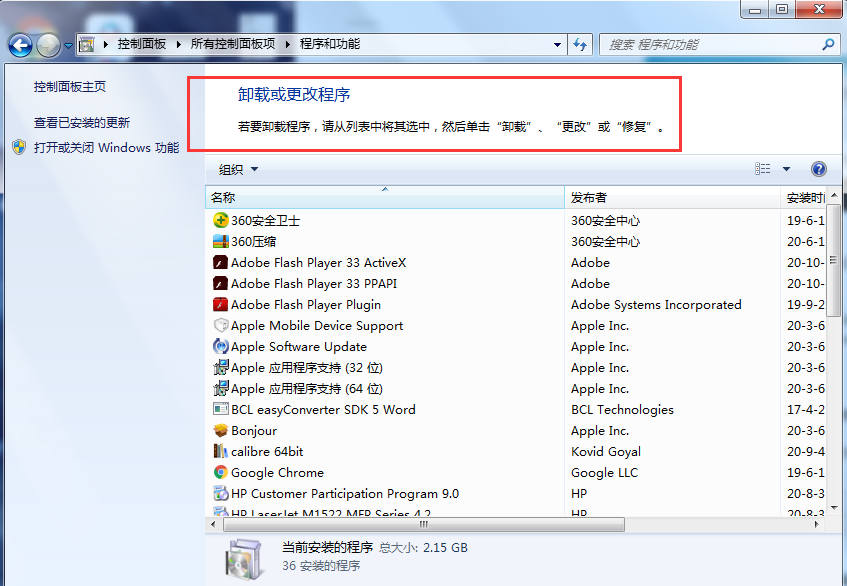This screenshot has width=847, height=586.
Task: Click Apple Mobile Device Support name
Action: click(x=317, y=326)
